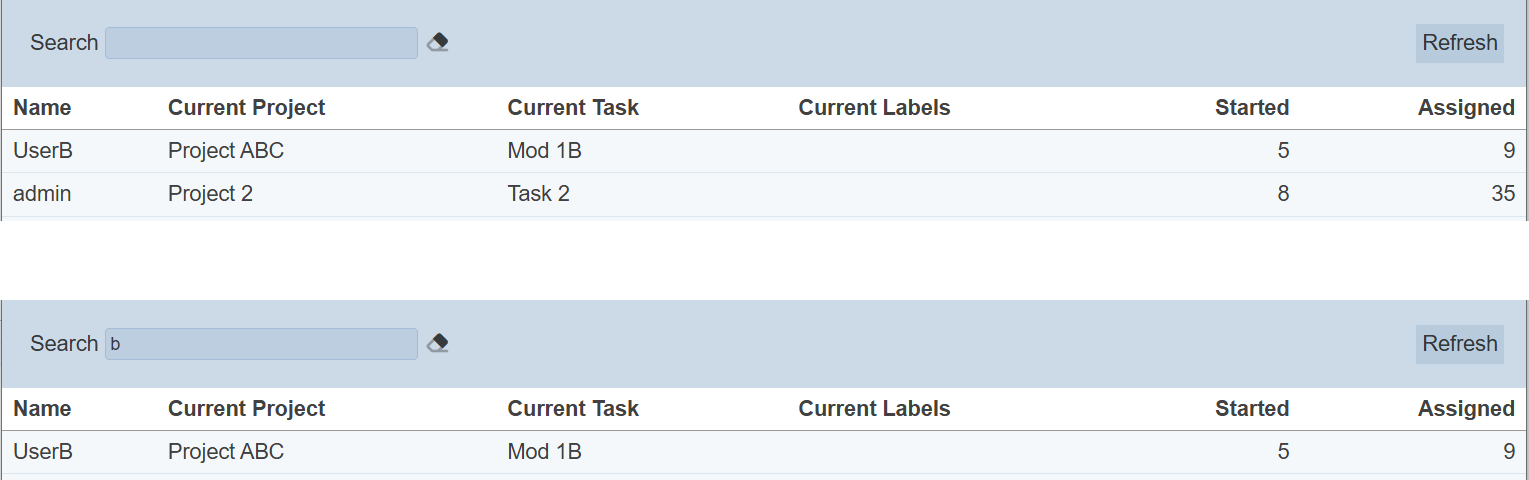
Task: Focus the empty Search input field
Action: 261,43
